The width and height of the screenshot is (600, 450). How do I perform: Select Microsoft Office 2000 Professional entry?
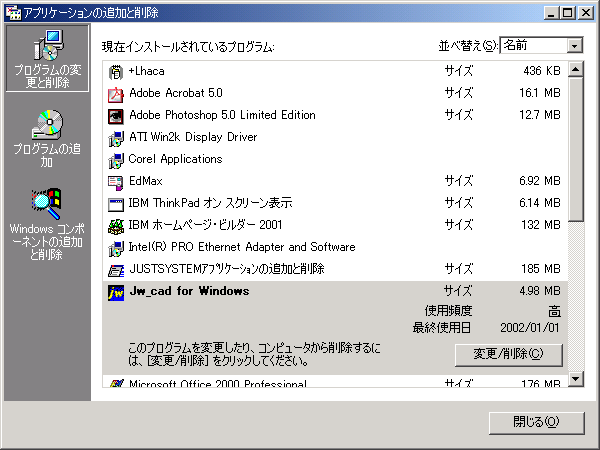(335, 382)
